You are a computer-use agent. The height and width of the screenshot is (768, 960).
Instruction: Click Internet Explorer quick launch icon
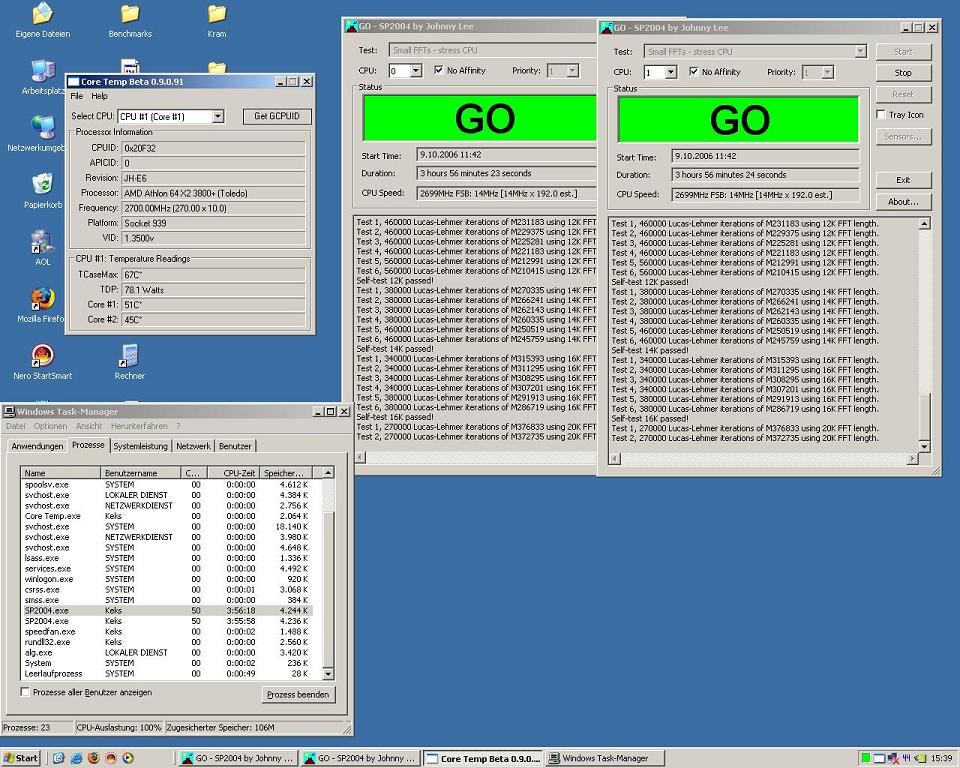tap(76, 758)
